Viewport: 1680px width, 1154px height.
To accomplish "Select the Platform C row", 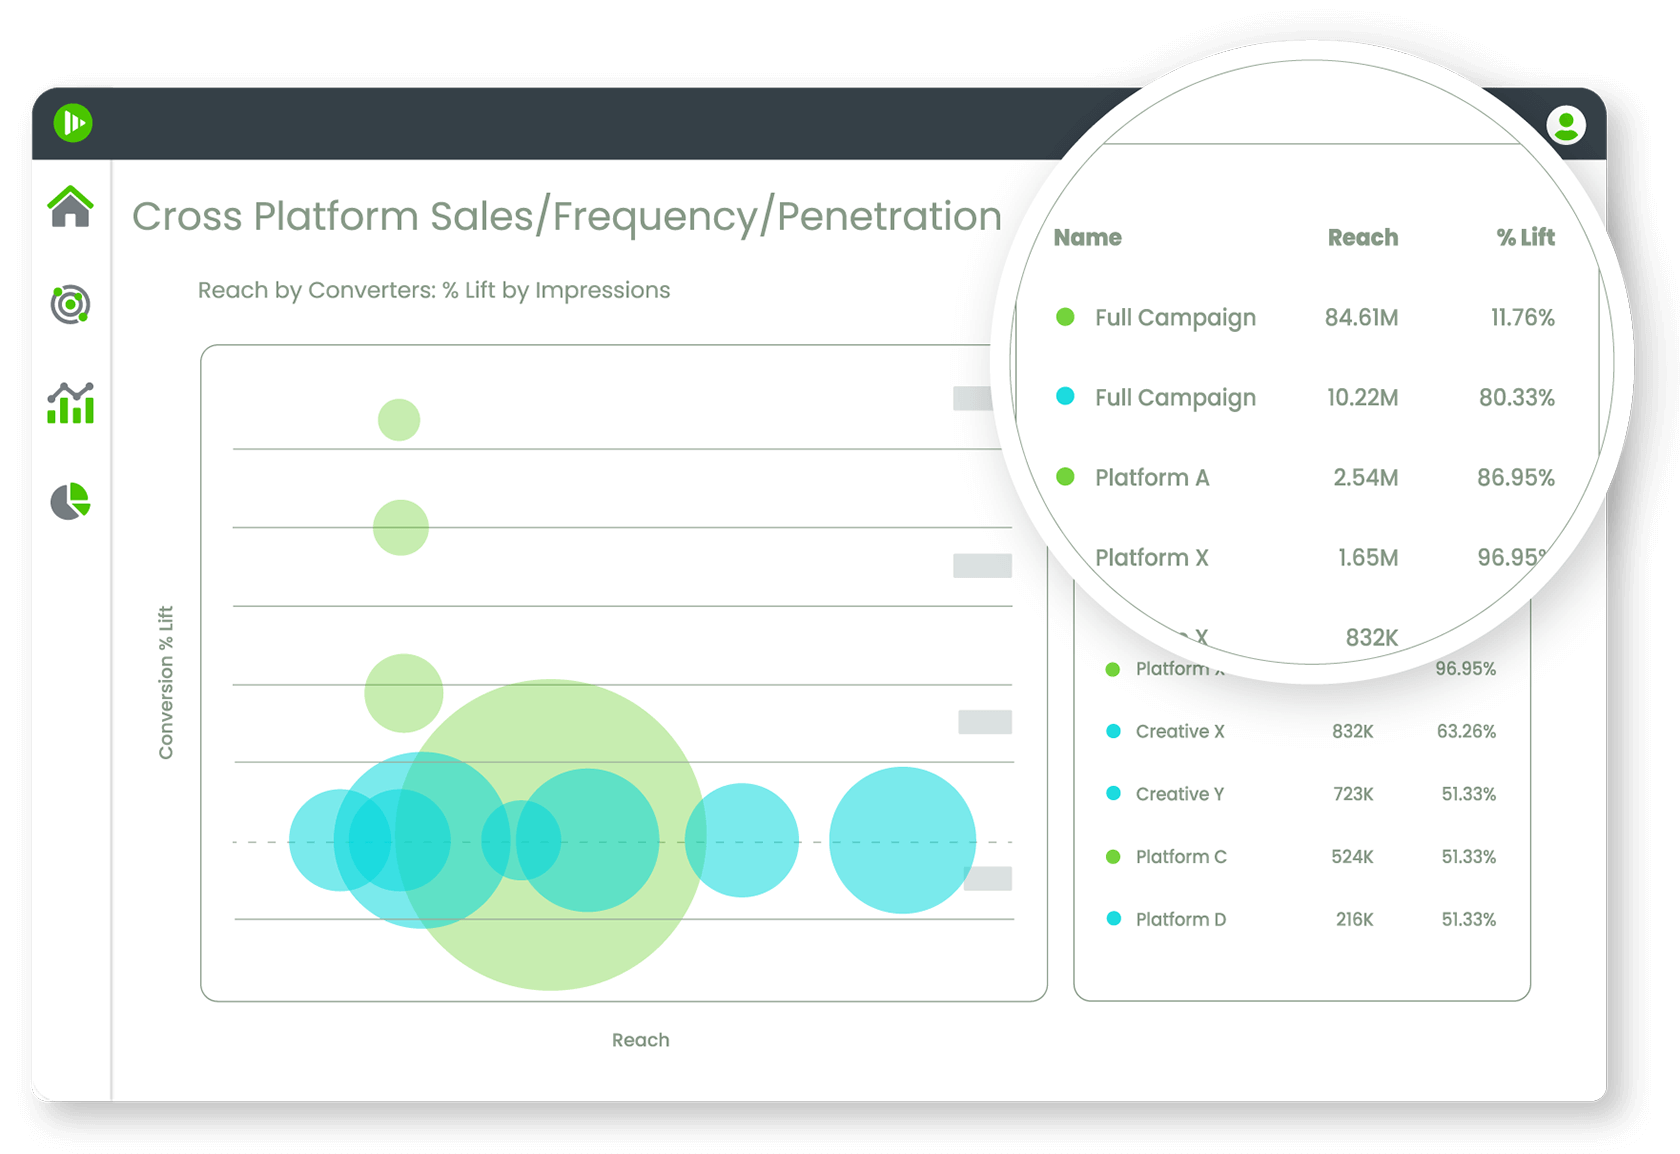I will point(1301,857).
